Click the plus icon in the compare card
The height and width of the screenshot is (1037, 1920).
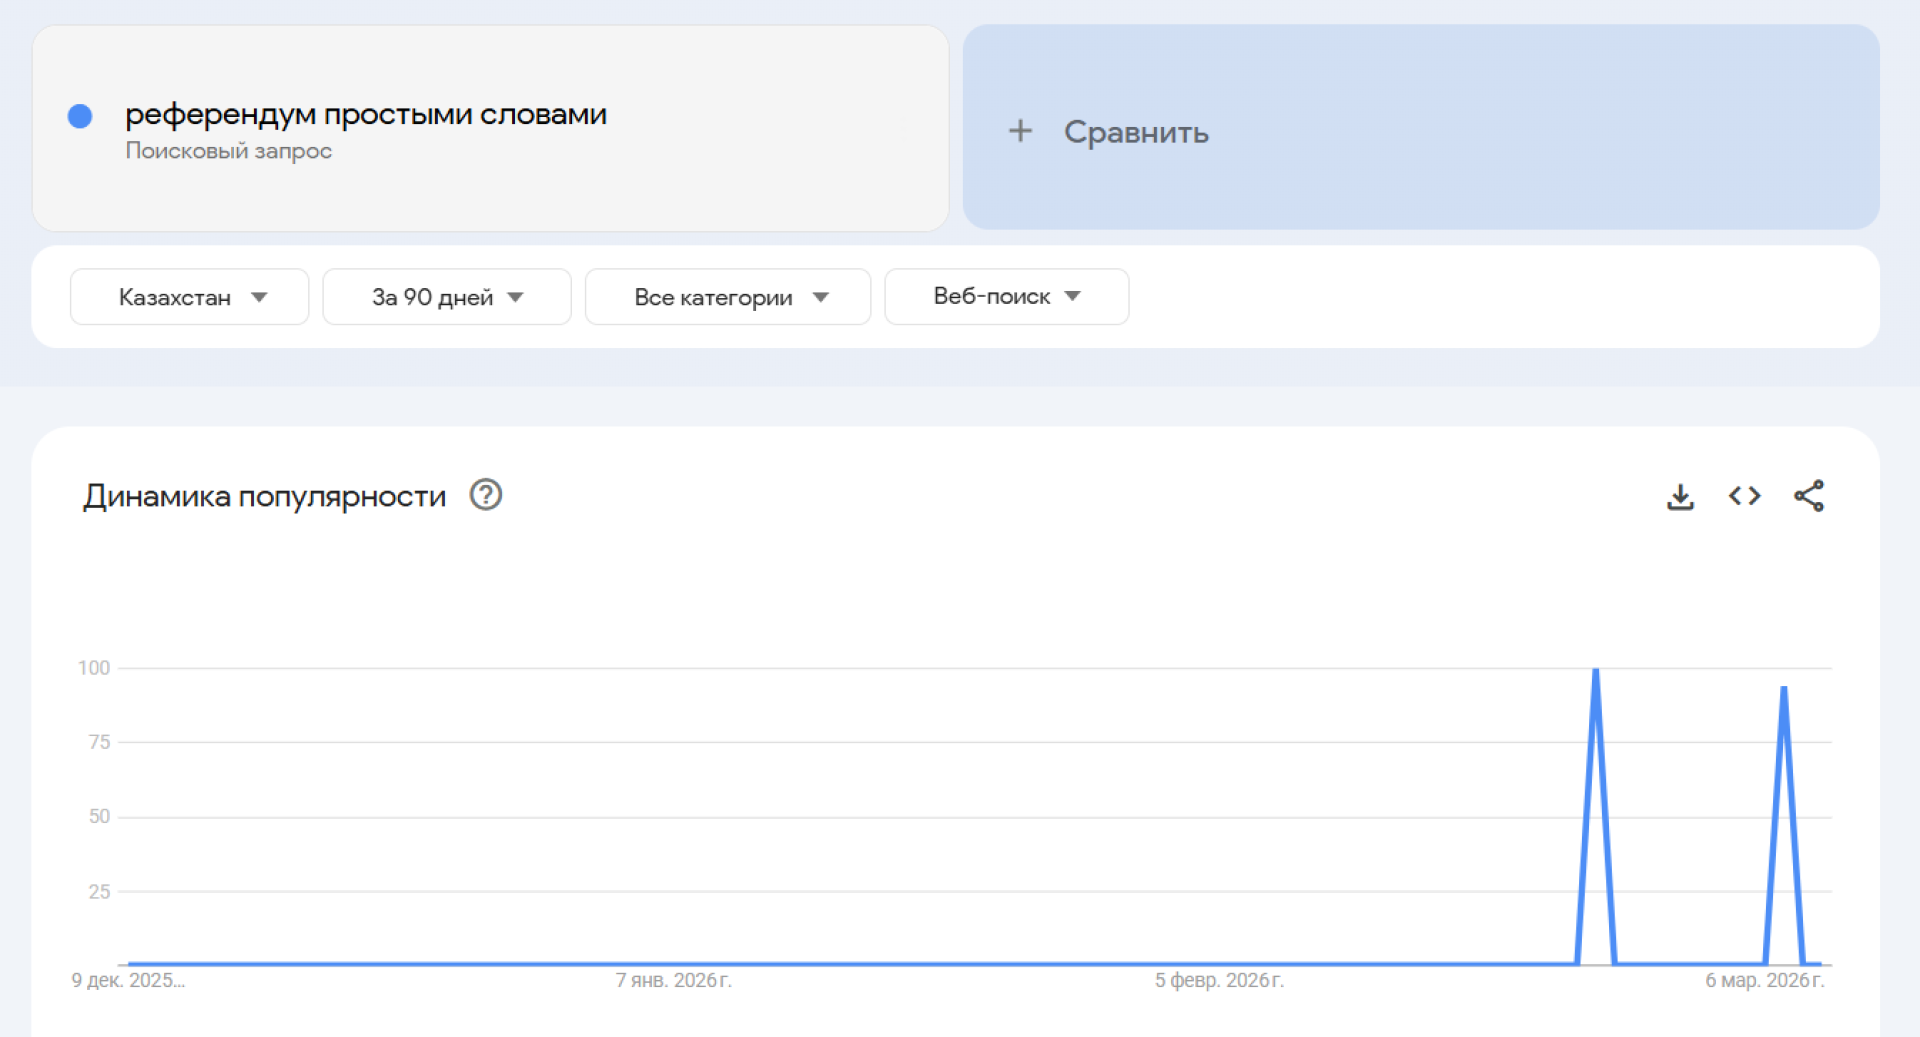(1020, 131)
